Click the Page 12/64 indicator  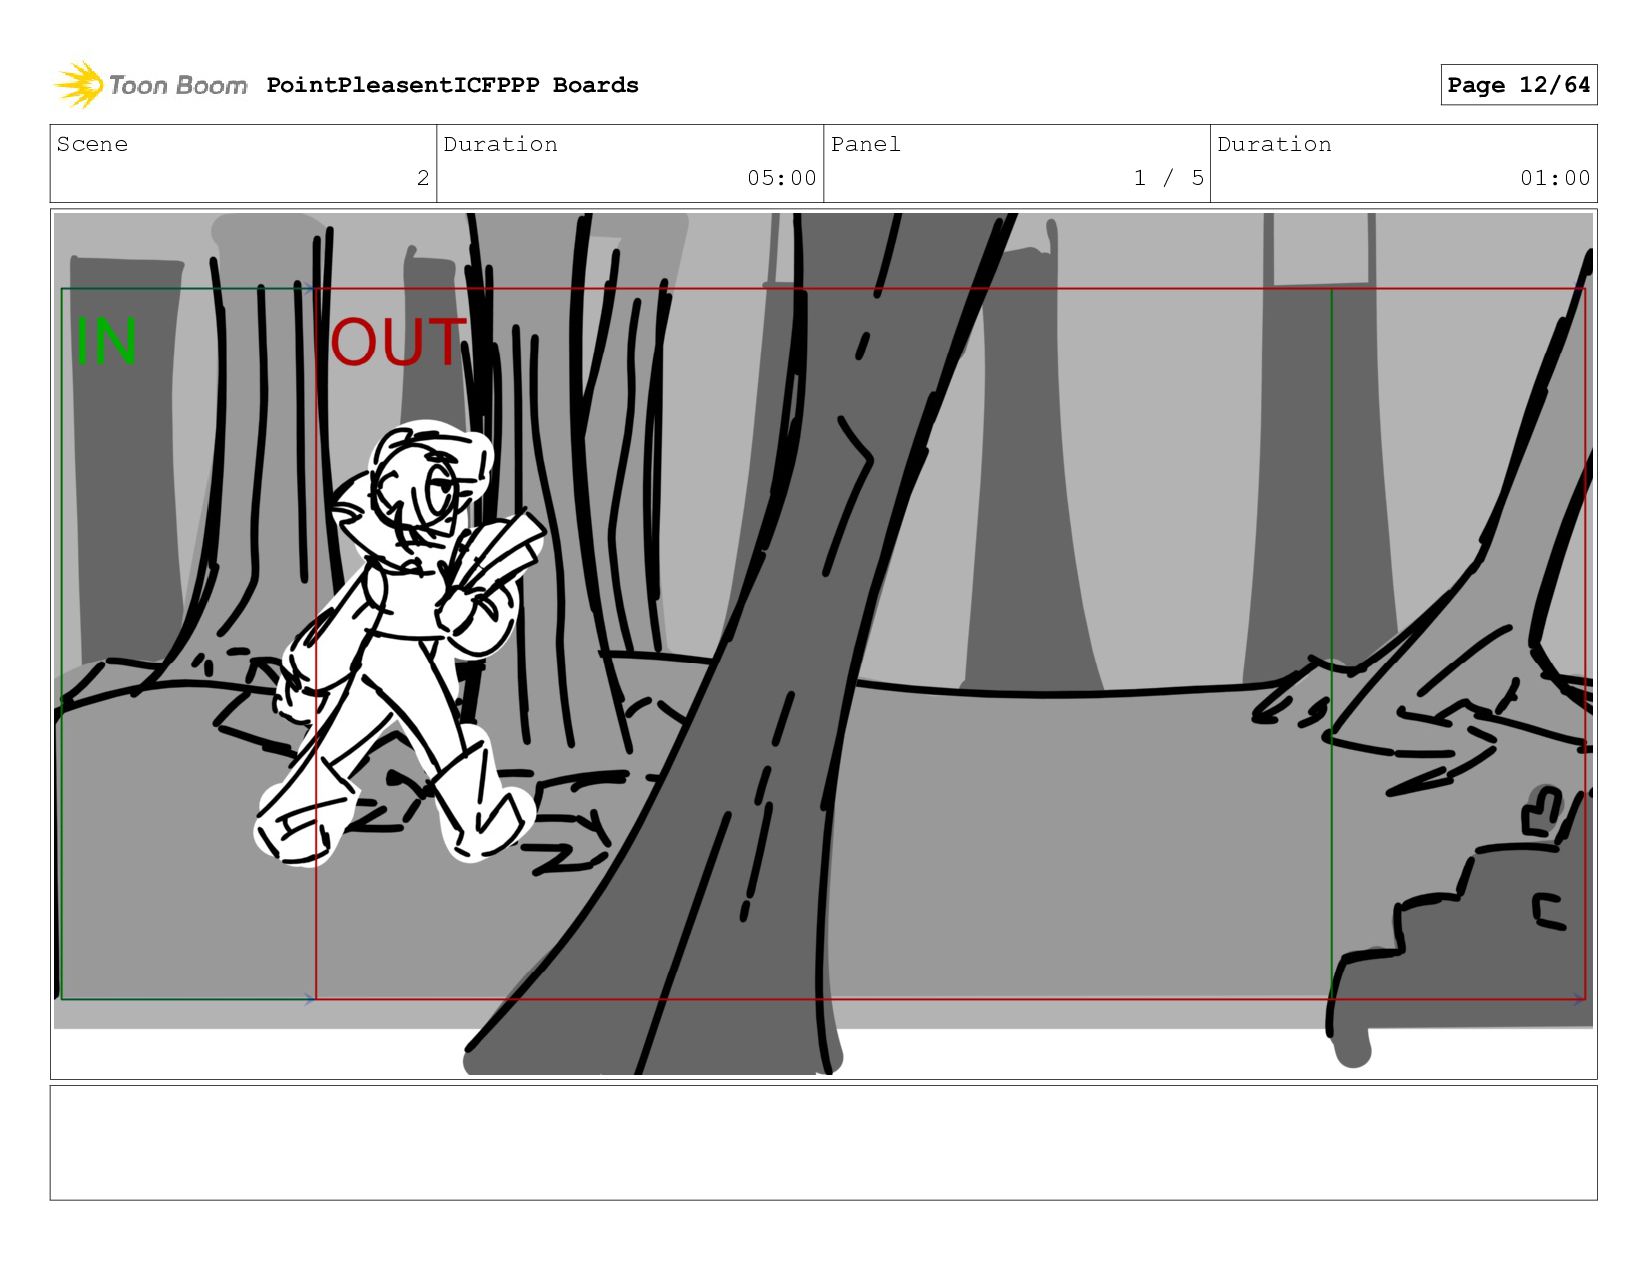1518,85
